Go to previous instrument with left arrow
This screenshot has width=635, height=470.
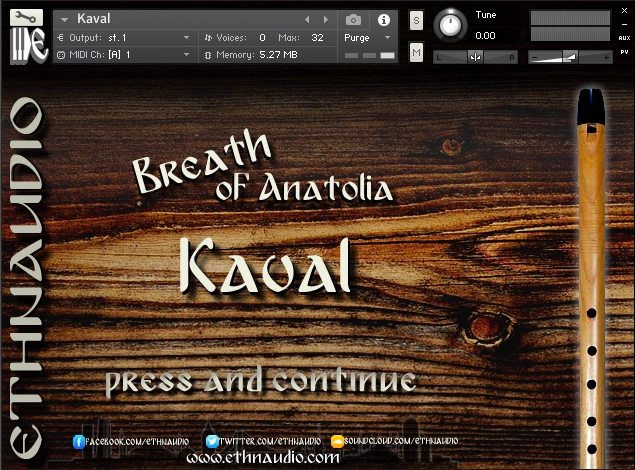coord(307,19)
